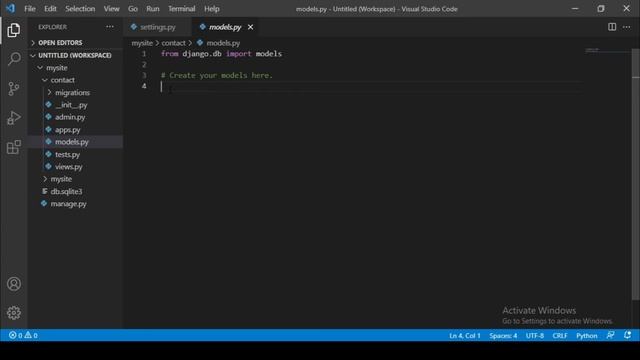Open notifications bell in status bar
Screen dimensions: 640x360
(x=627, y=335)
